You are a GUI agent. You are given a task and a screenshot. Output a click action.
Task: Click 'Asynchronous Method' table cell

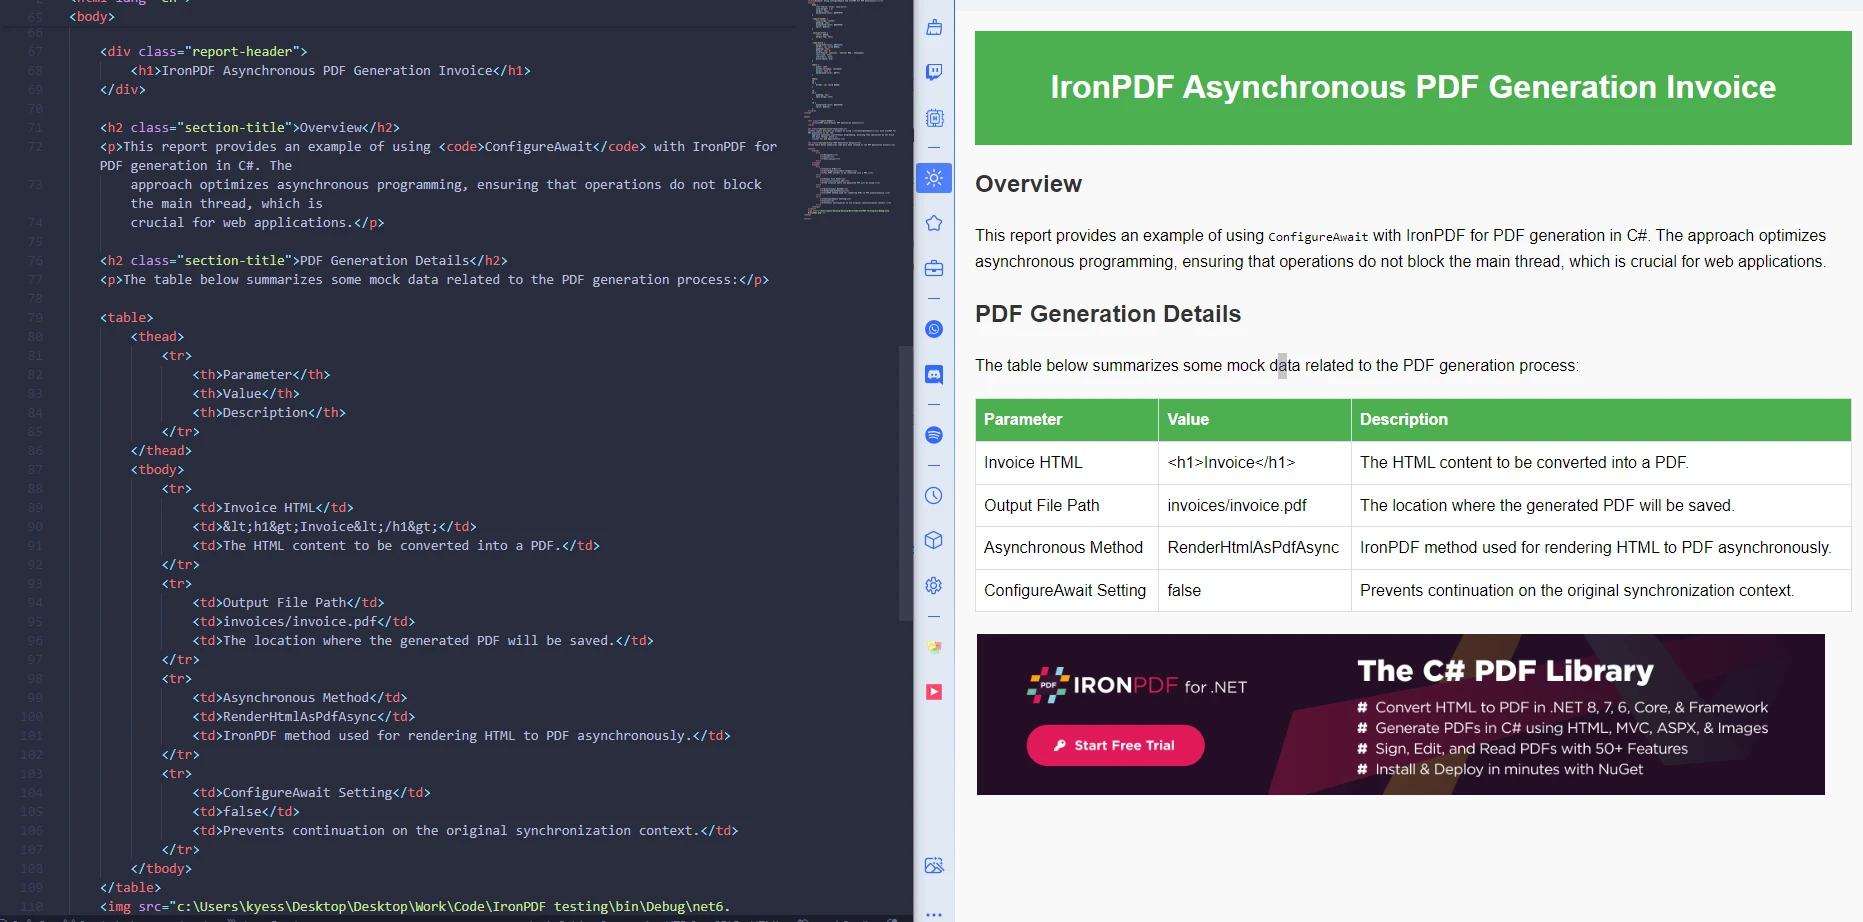(1067, 548)
